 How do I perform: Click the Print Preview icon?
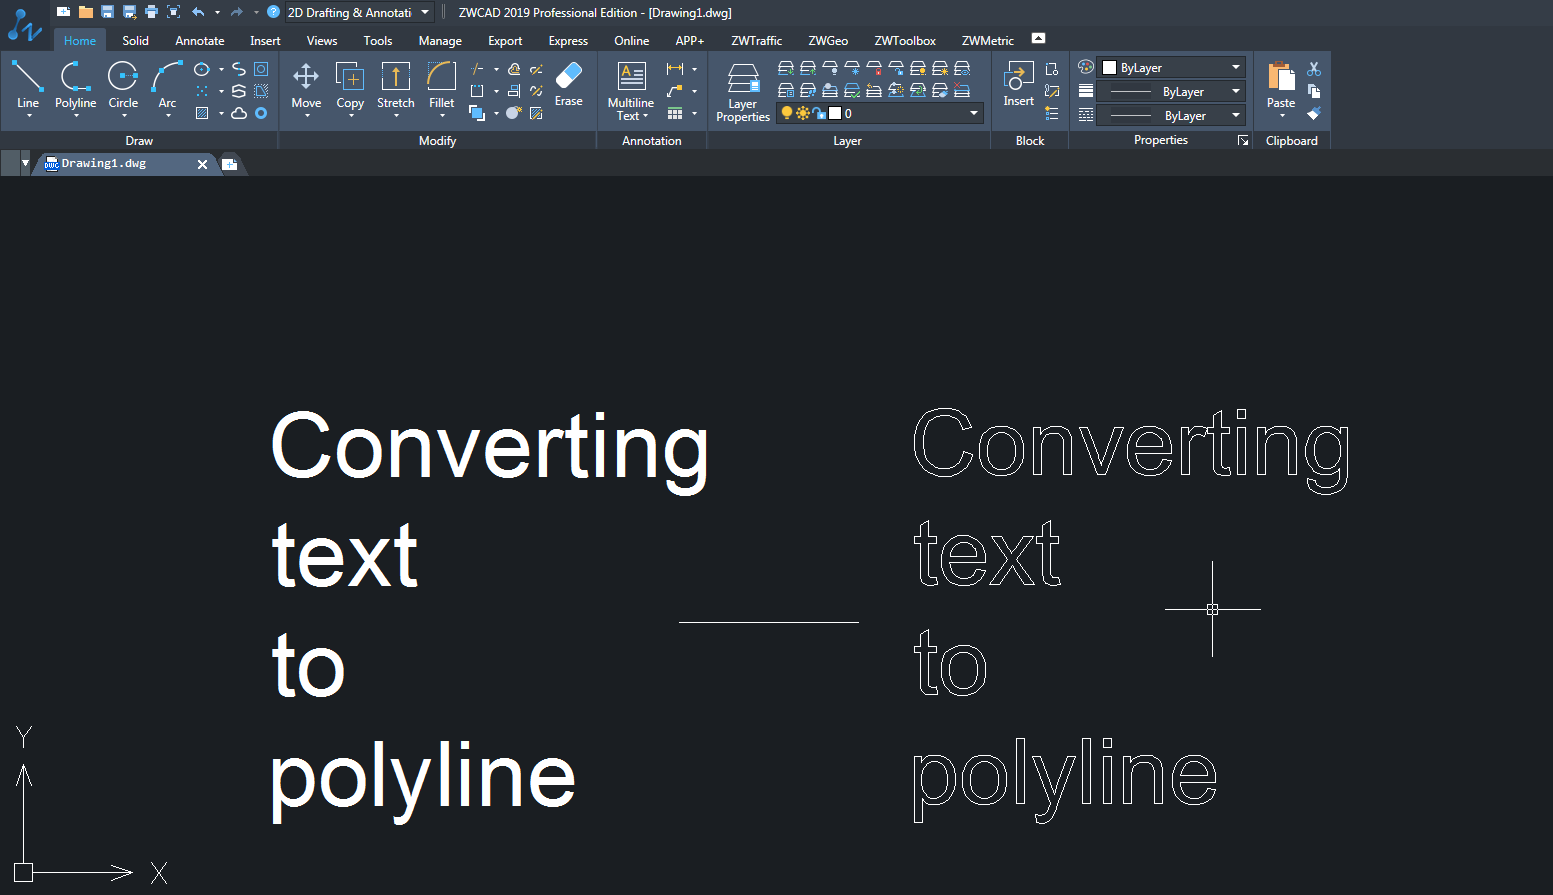(173, 12)
